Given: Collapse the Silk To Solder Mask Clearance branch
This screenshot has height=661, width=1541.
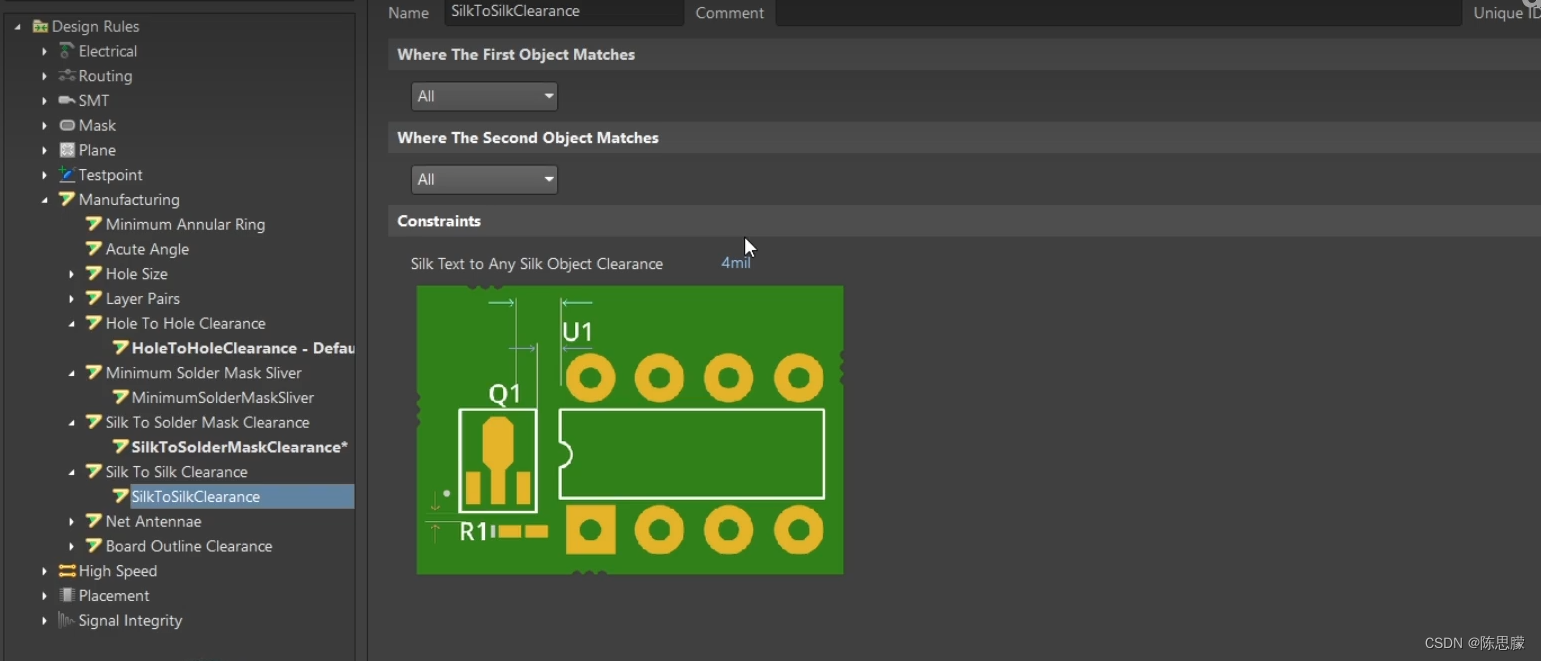Looking at the screenshot, I should pos(71,423).
